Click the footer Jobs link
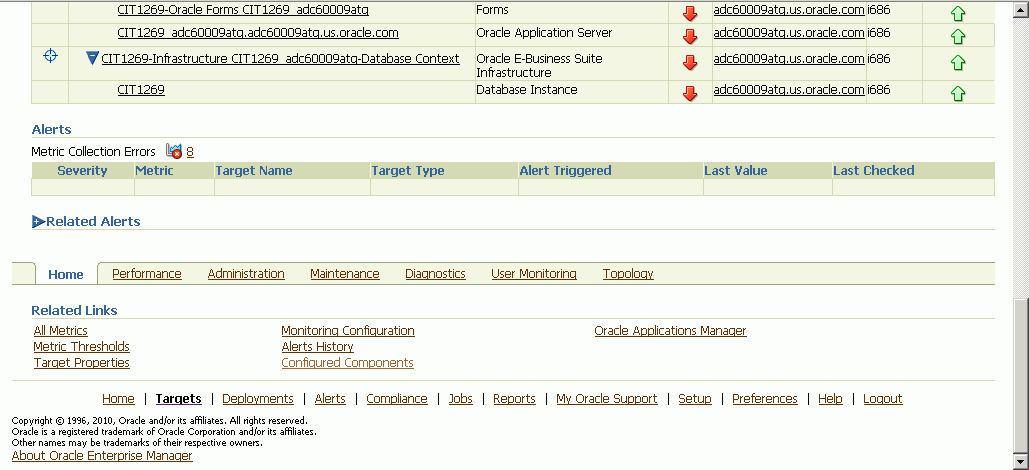Viewport: 1029px width, 470px height. 461,398
